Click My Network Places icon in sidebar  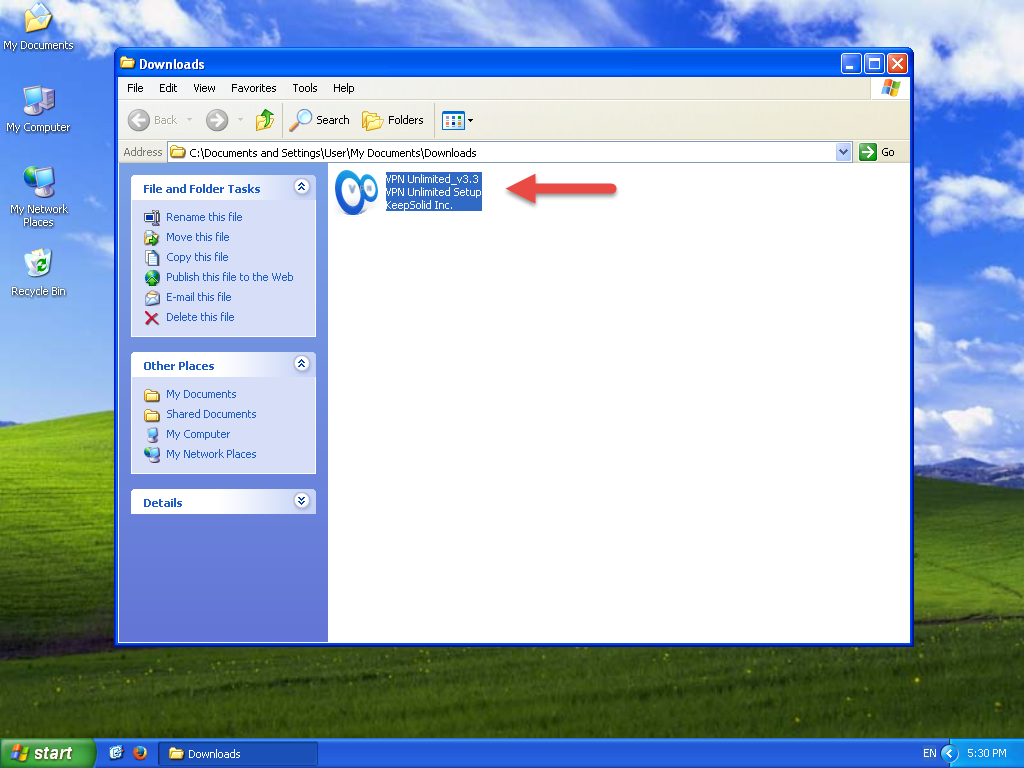click(x=152, y=455)
